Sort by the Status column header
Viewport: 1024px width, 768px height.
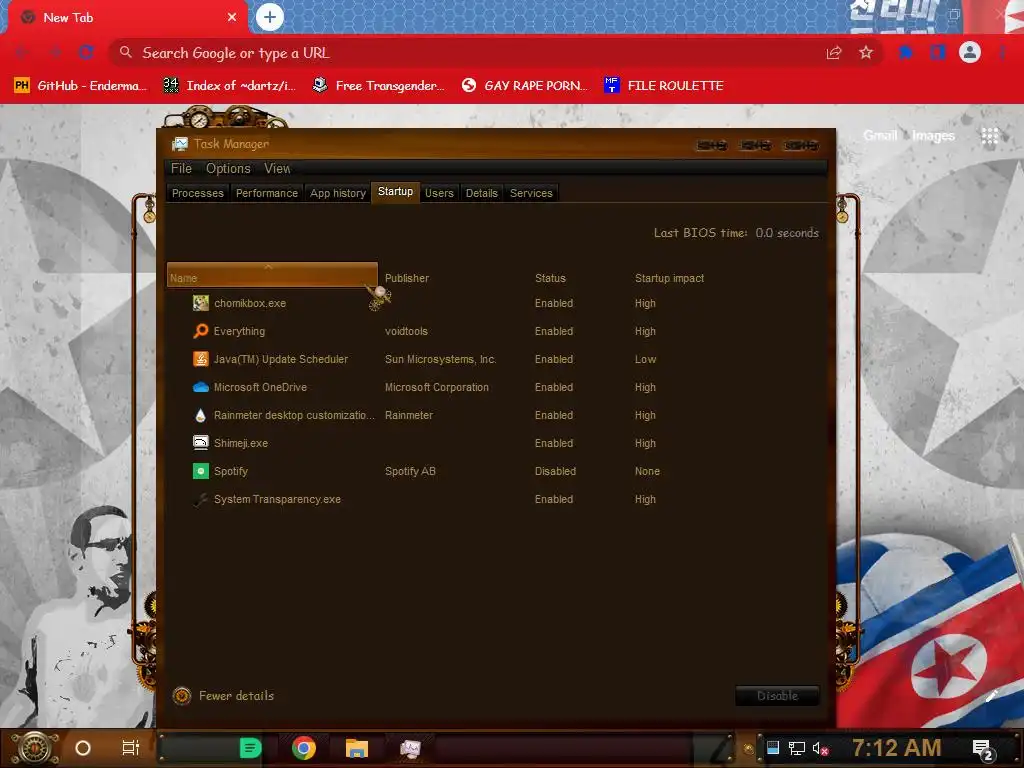point(550,278)
